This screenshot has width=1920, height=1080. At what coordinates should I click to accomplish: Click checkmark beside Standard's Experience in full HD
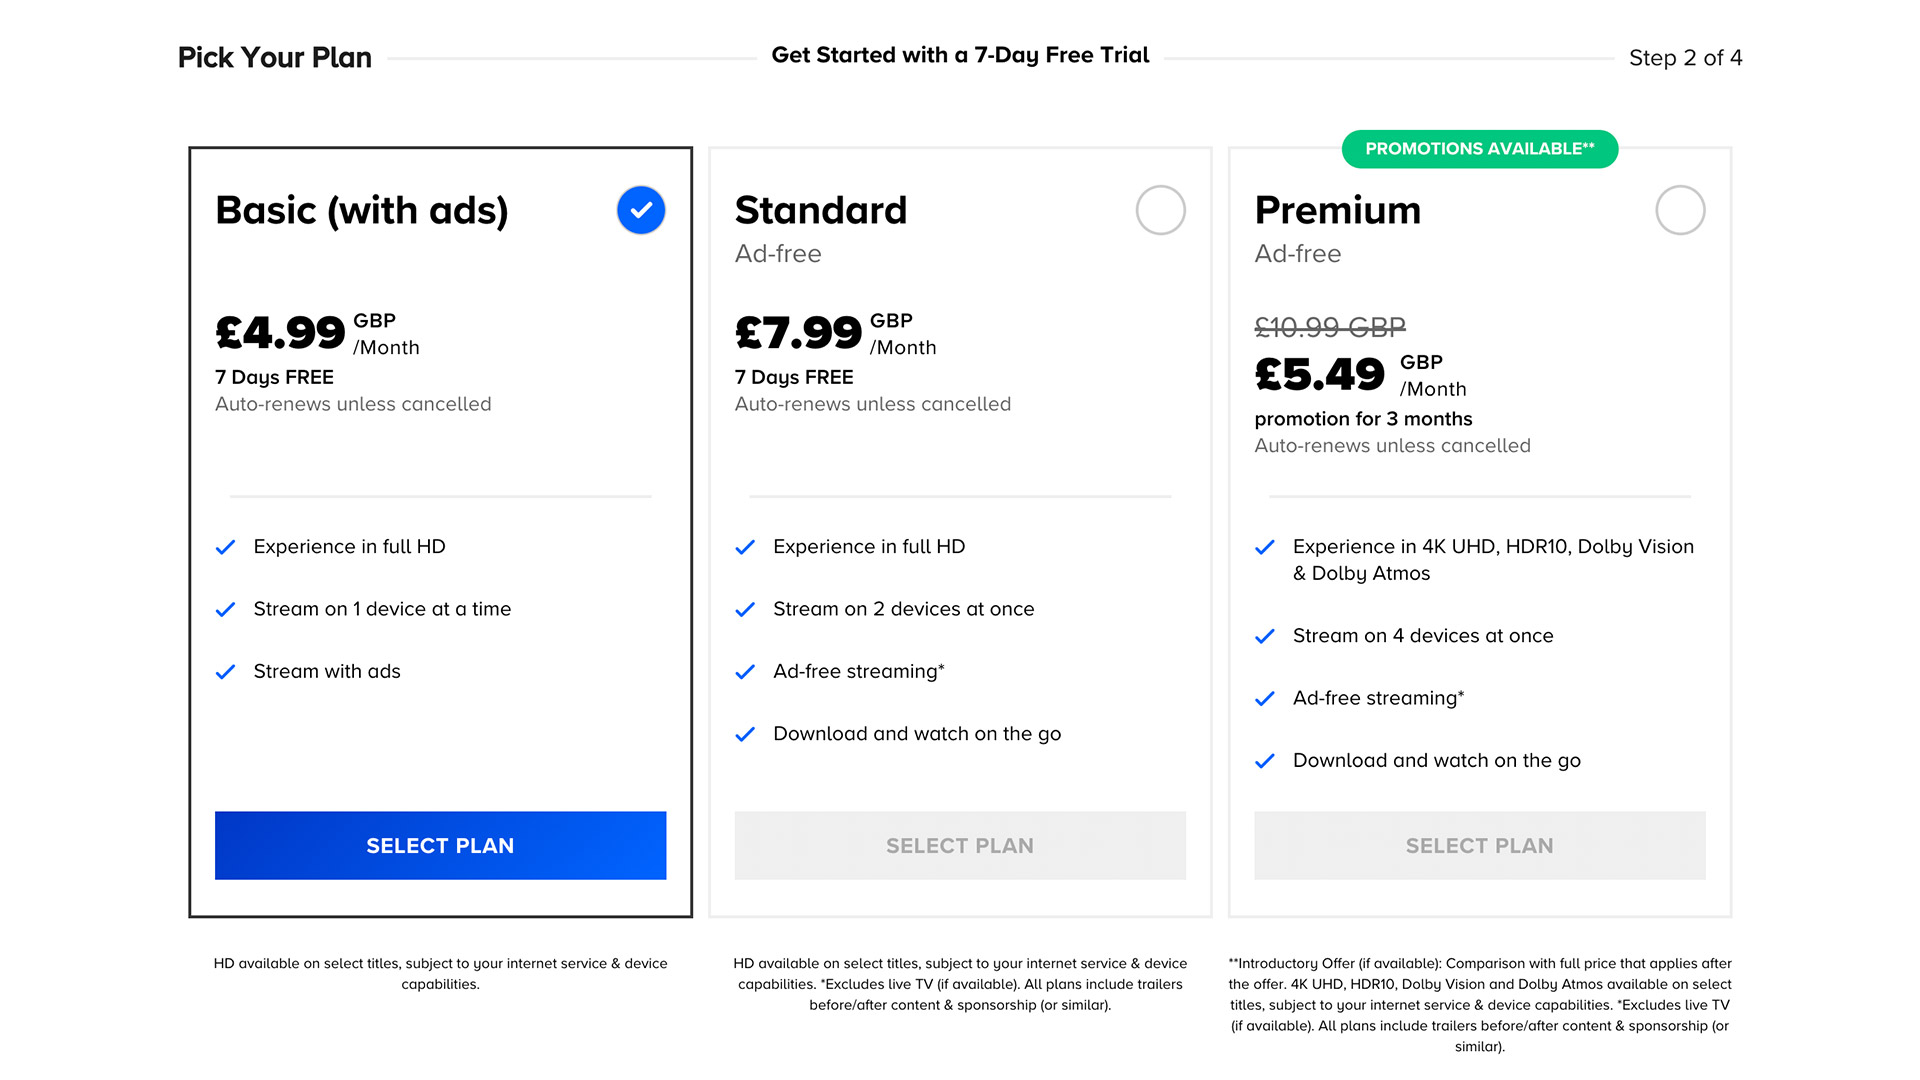pyautogui.click(x=745, y=547)
